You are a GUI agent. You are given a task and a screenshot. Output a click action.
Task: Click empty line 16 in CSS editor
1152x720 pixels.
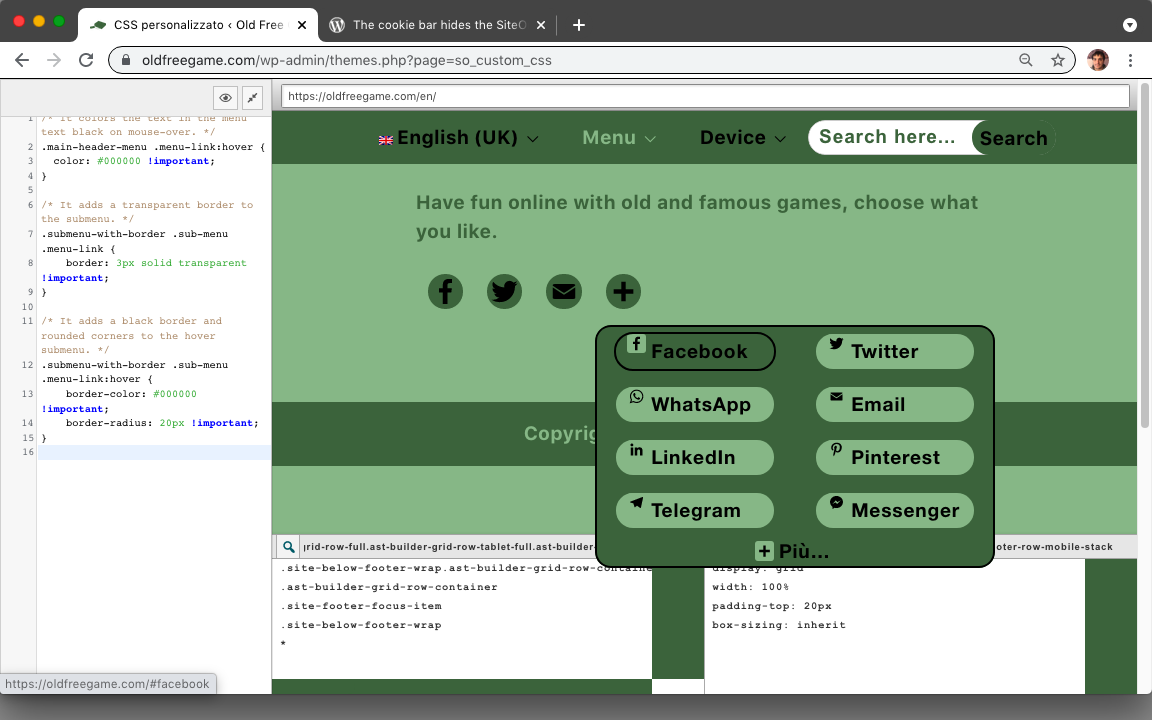154,452
